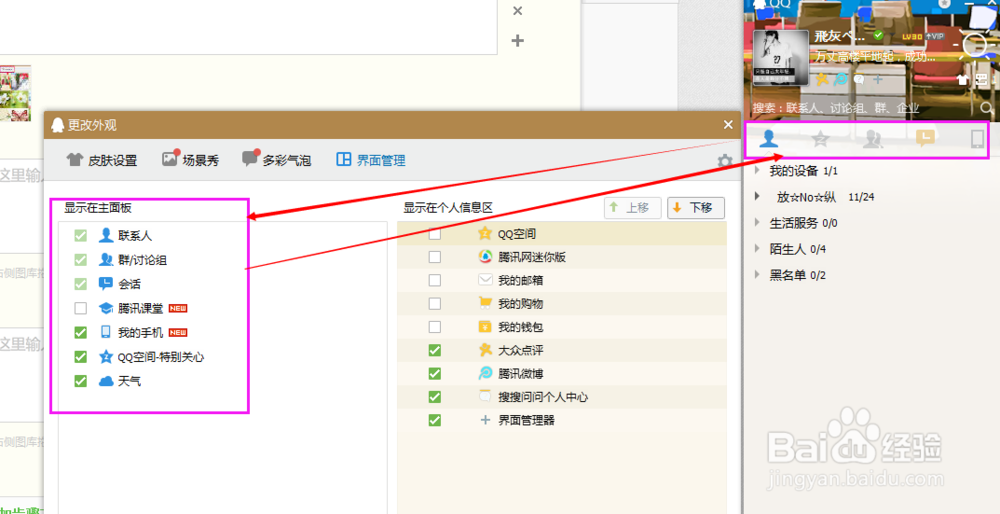Open the 皮肤设置 tab
Image resolution: width=1000 pixels, height=514 pixels.
pyautogui.click(x=102, y=160)
